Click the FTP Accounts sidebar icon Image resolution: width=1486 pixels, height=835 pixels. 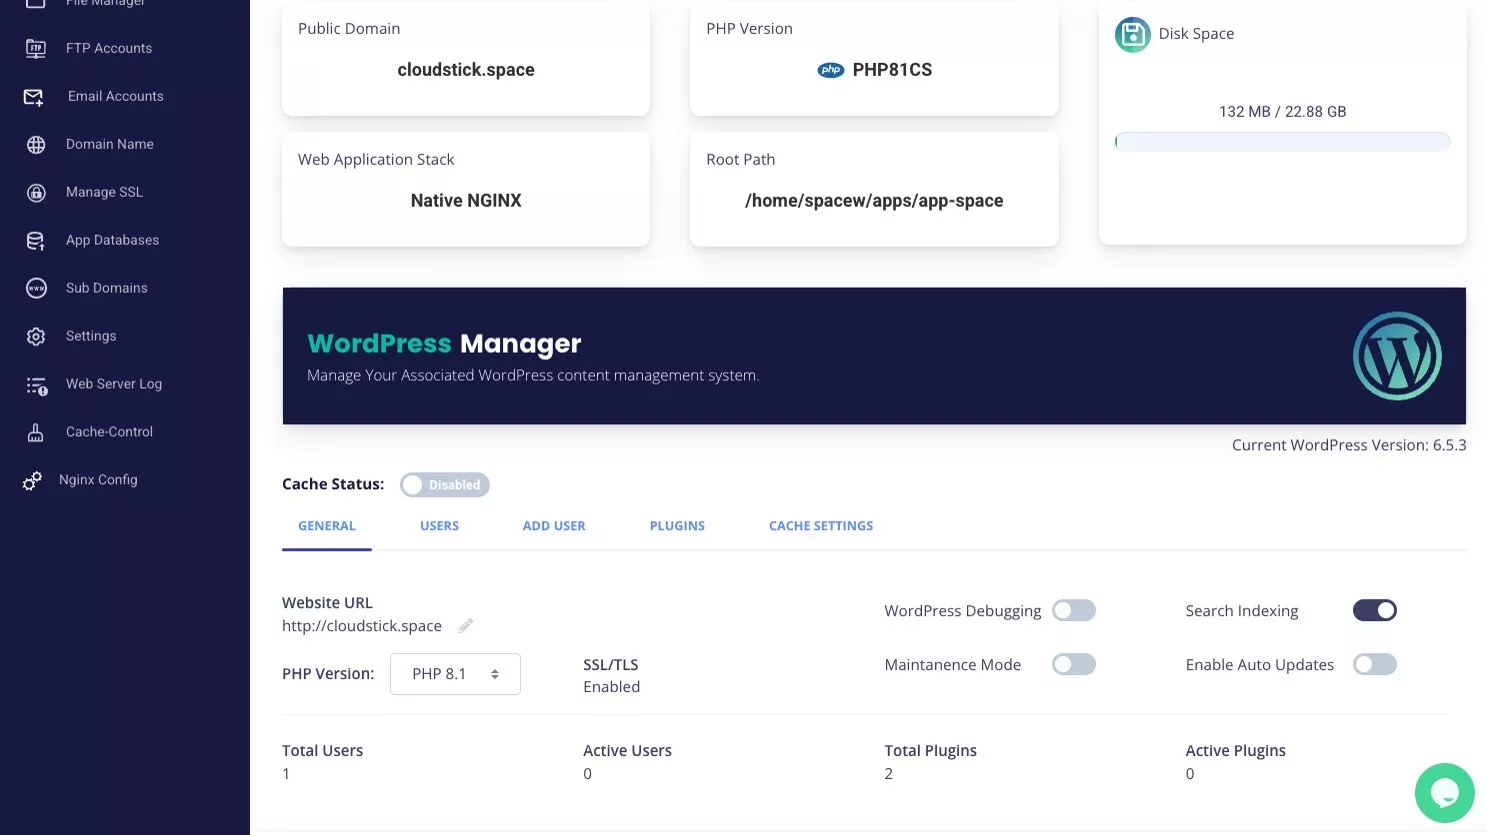pos(36,48)
